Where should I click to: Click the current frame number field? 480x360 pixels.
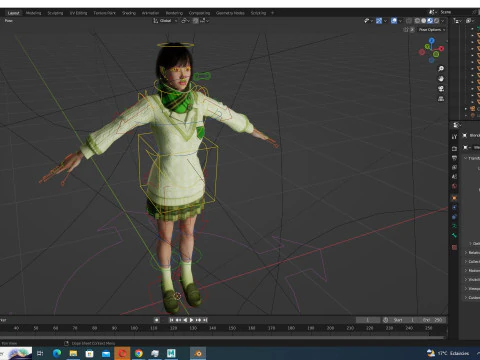coord(368,320)
